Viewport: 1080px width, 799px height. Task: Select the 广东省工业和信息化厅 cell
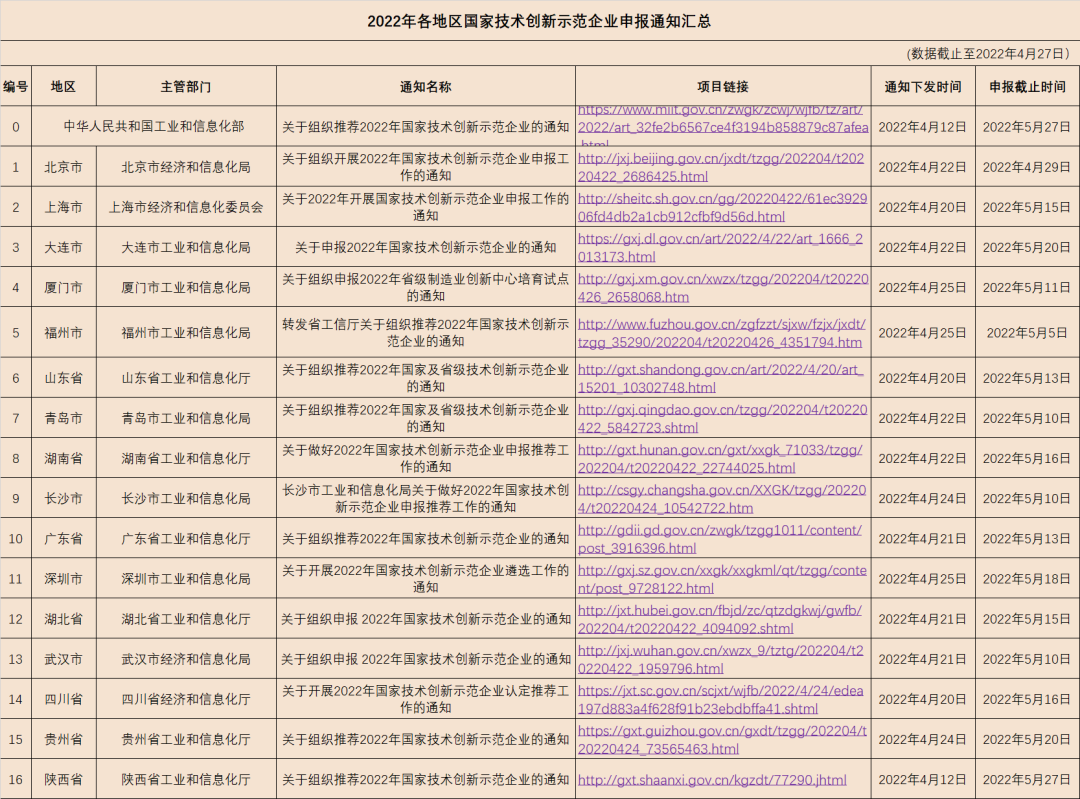(x=186, y=538)
